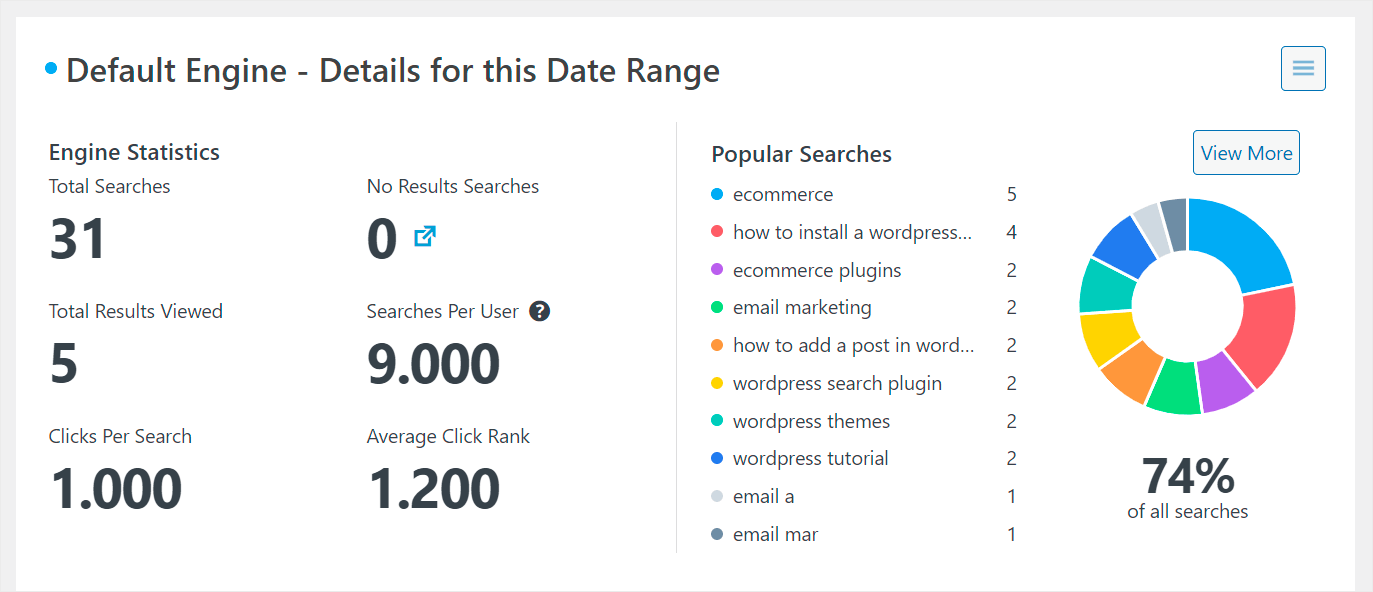This screenshot has width=1373, height=592.
Task: Click the purple ecommerce plugins legend dot
Action: click(717, 270)
